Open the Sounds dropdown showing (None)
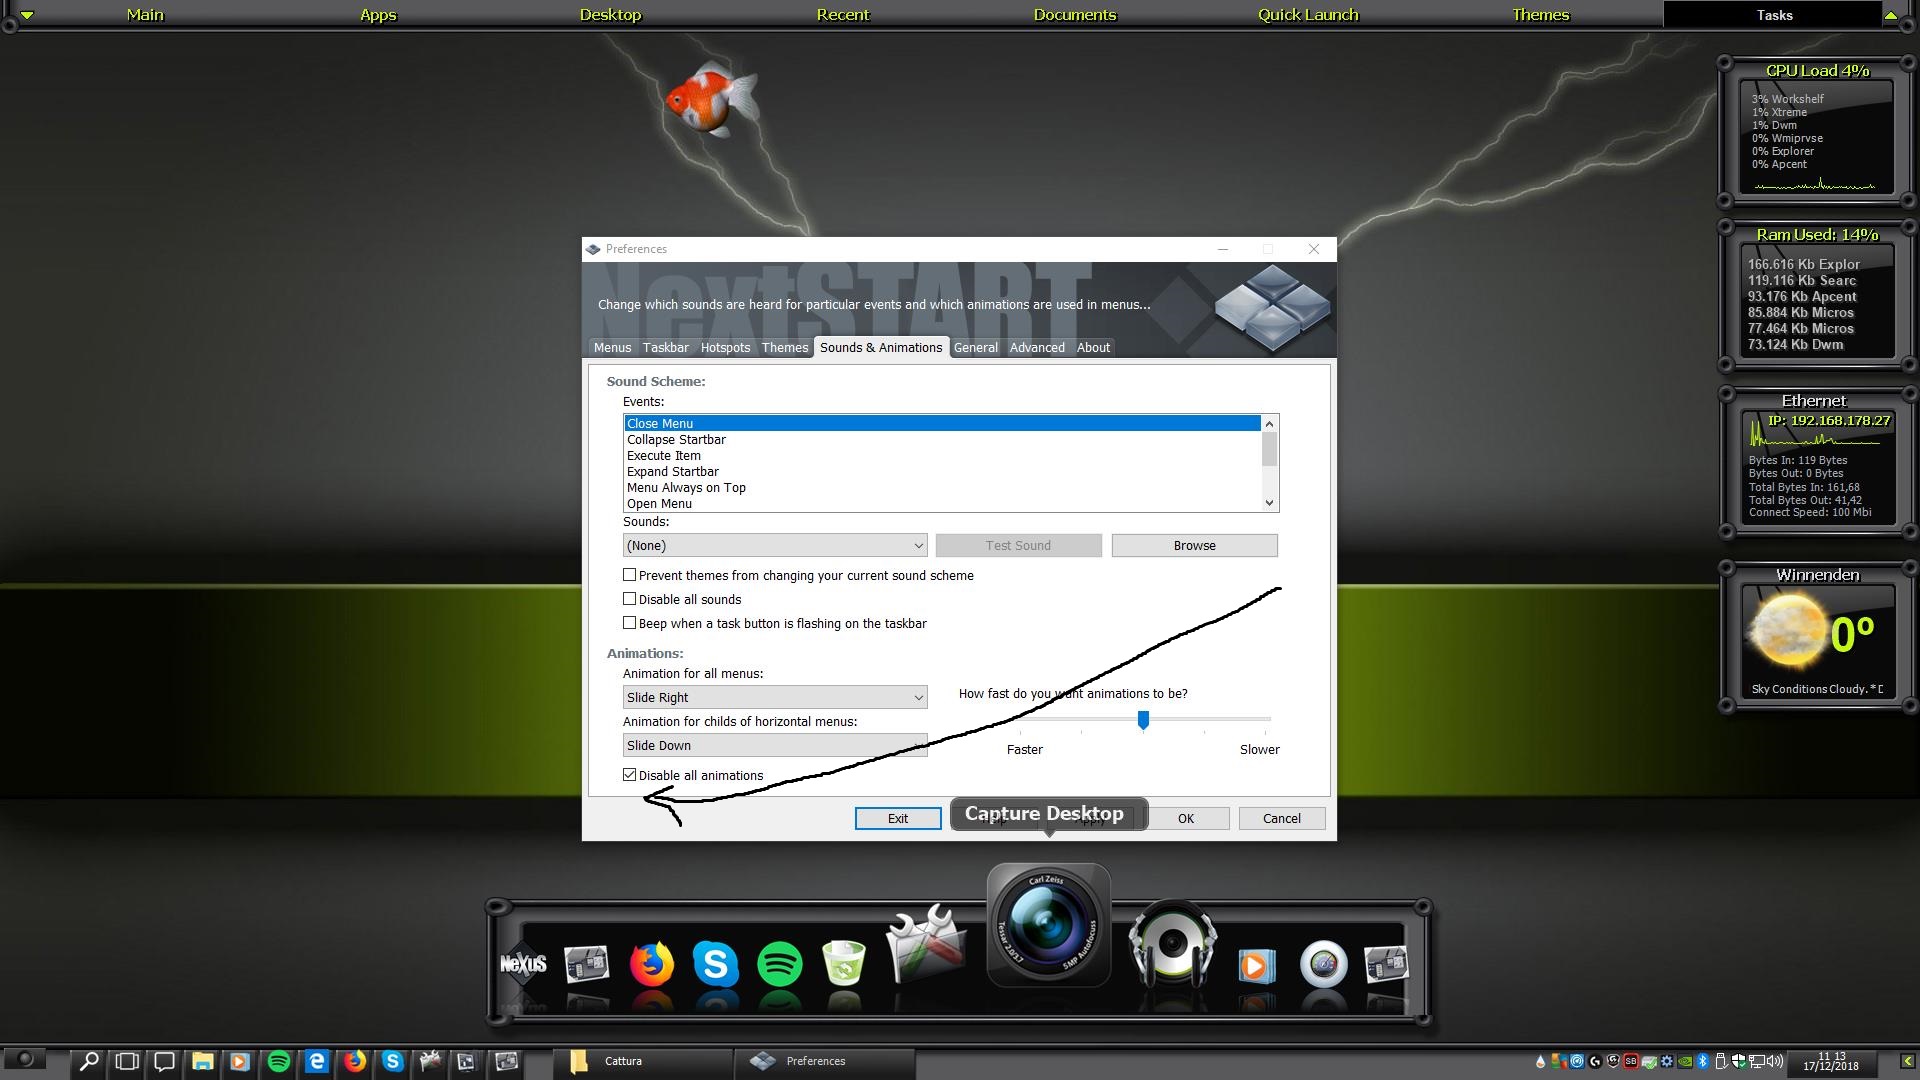This screenshot has height=1080, width=1920. pos(774,545)
